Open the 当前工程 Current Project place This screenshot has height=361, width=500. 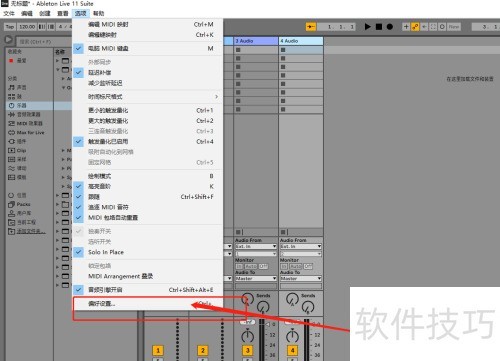[x=22, y=222]
